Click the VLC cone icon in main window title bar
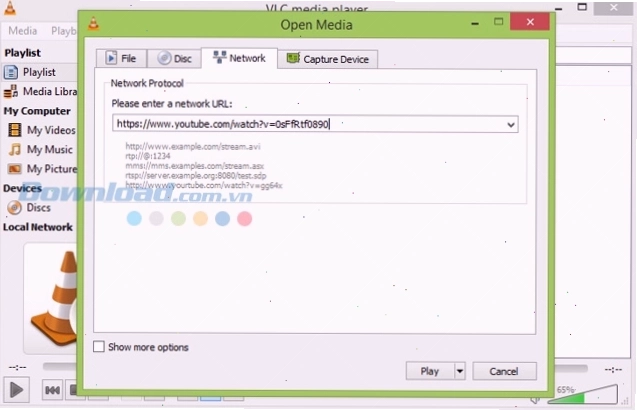 (x=10, y=8)
